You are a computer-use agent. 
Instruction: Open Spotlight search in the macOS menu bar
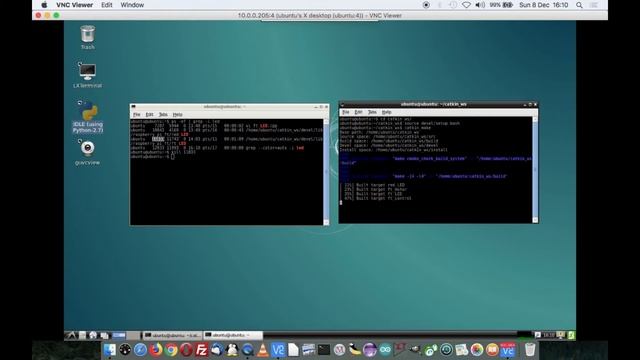point(579,5)
